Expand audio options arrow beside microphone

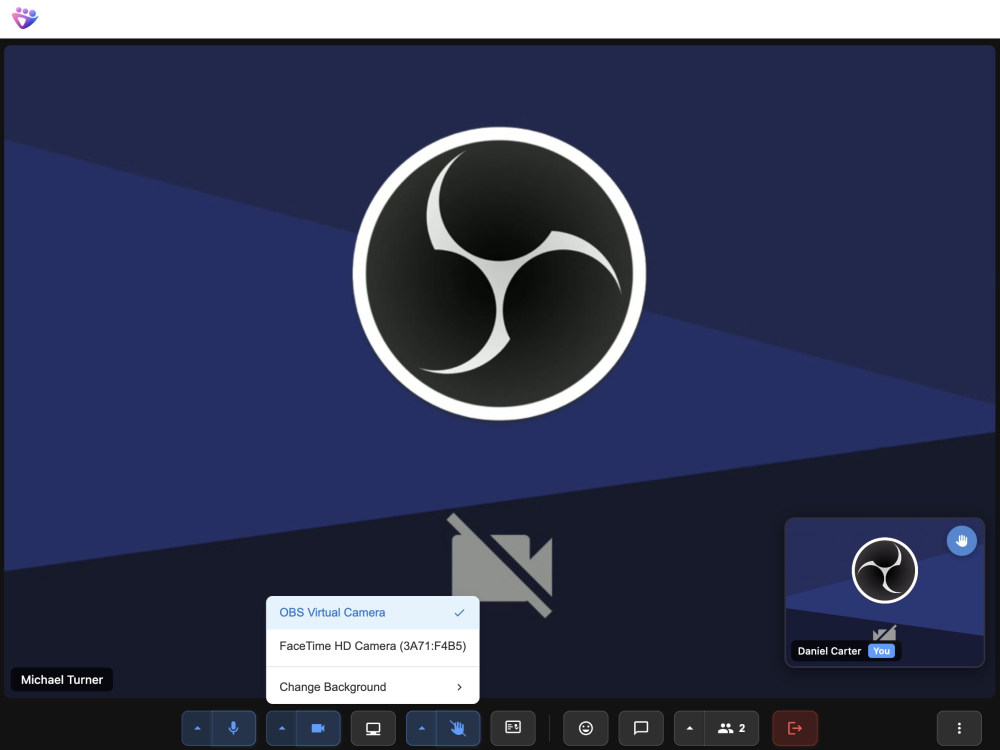[x=197, y=728]
